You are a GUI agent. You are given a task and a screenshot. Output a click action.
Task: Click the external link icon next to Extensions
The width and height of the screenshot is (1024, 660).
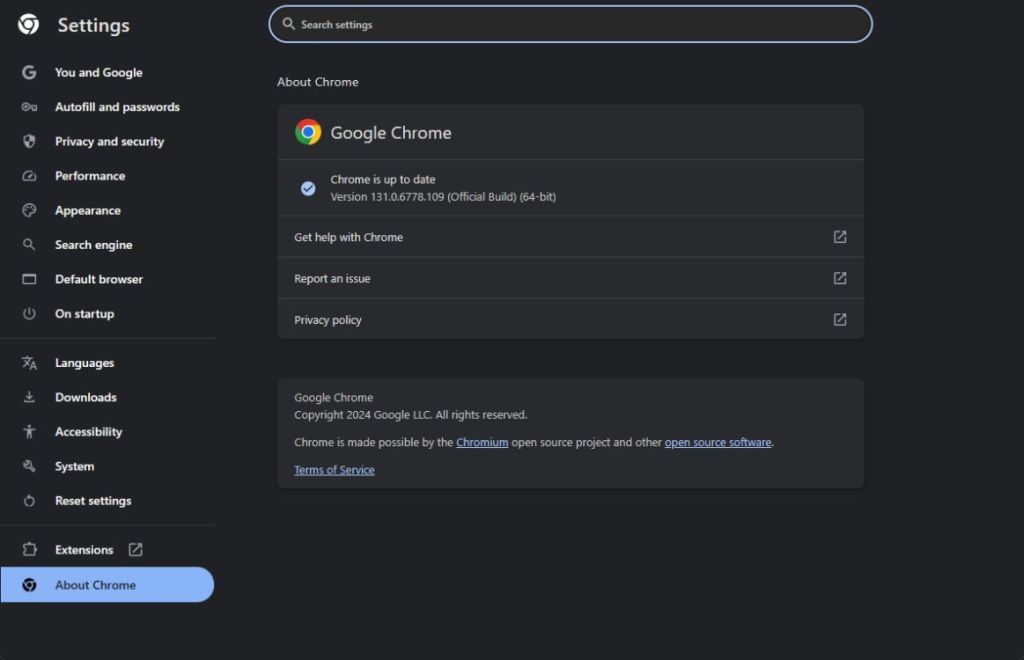(x=135, y=550)
